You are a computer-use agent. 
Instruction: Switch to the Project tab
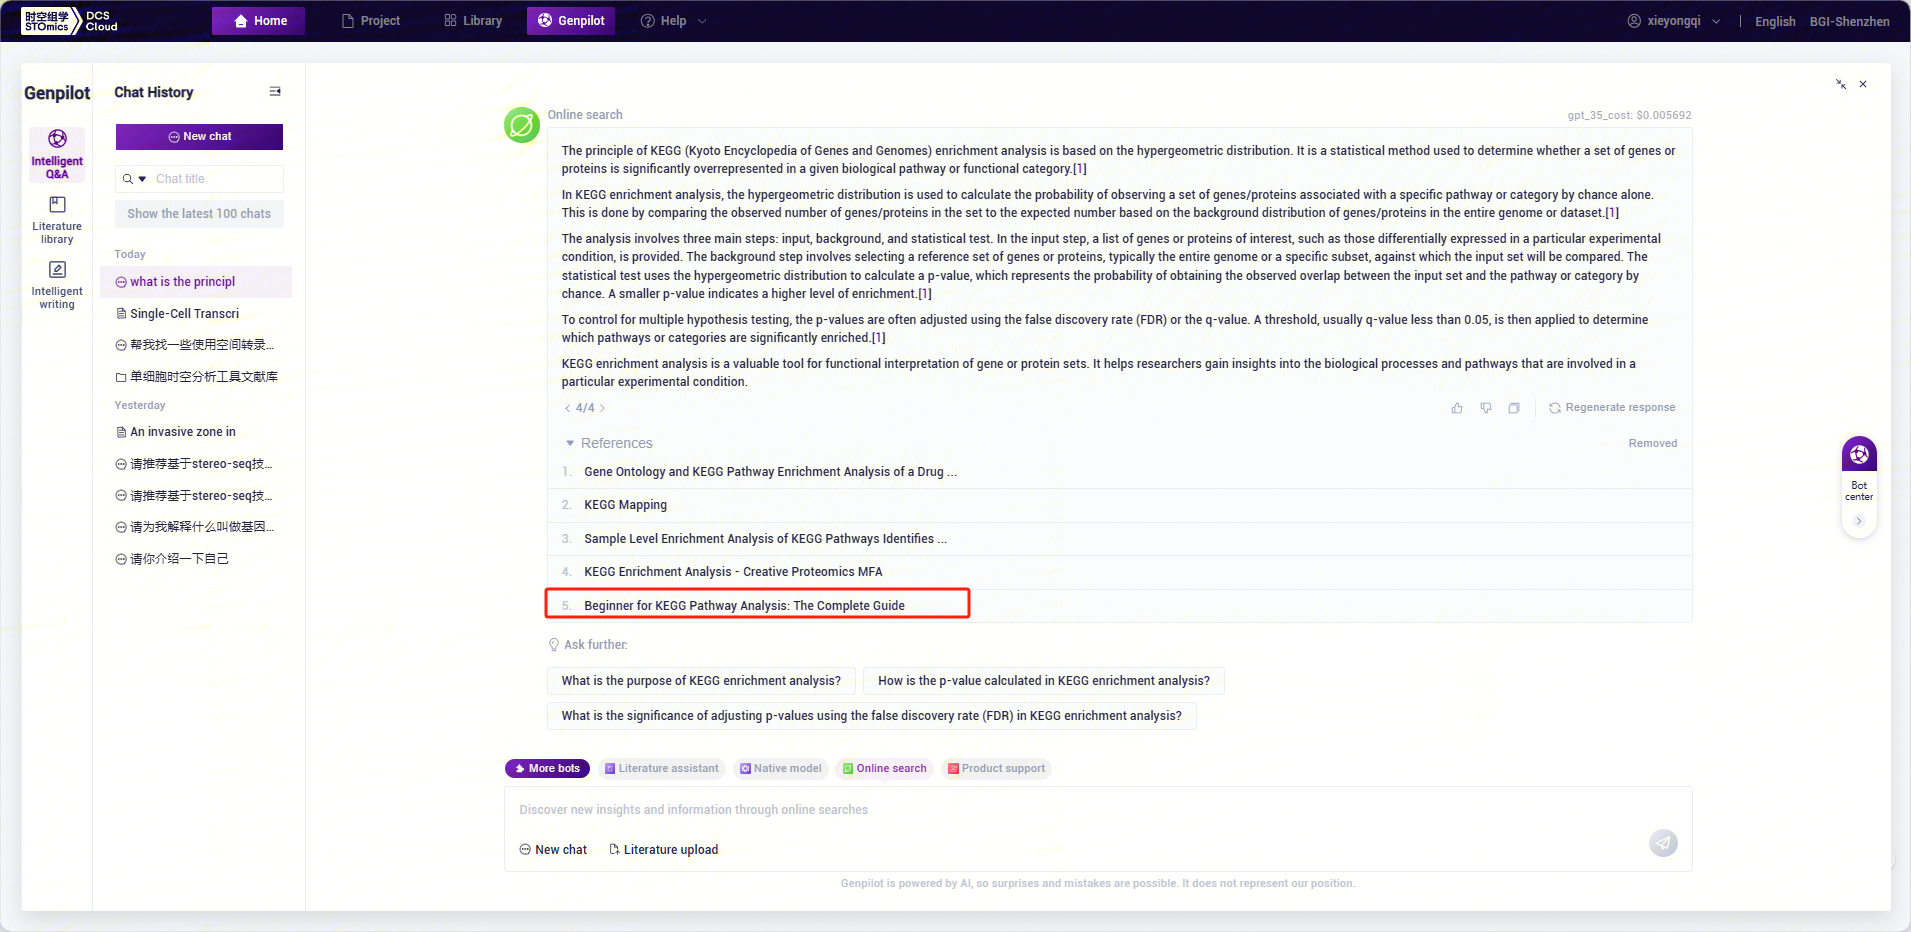pyautogui.click(x=370, y=21)
